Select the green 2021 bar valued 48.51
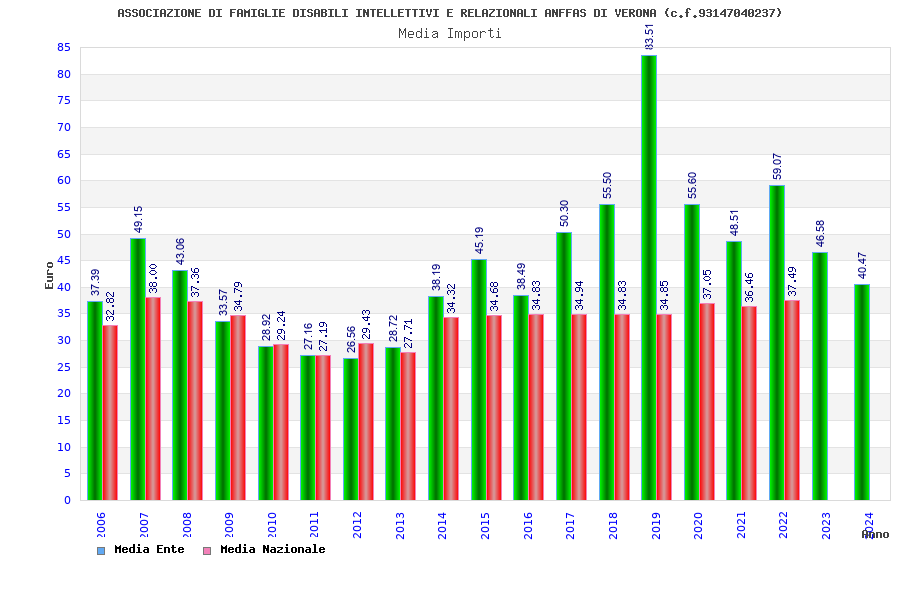 click(734, 371)
